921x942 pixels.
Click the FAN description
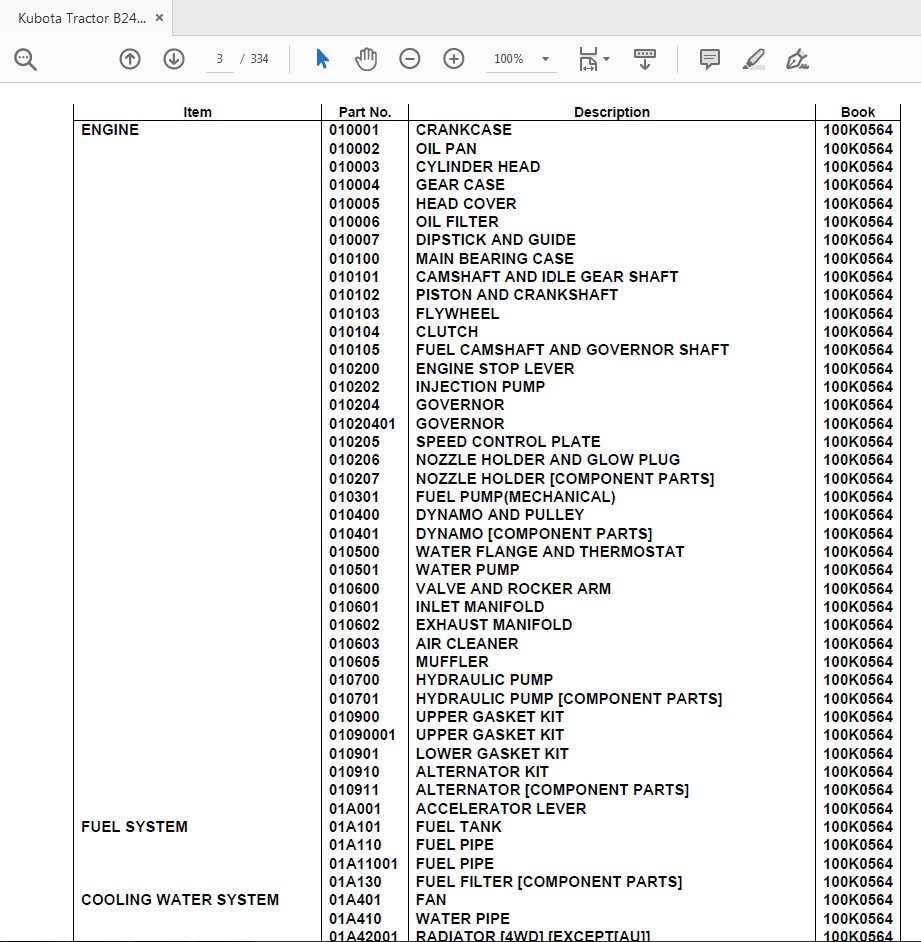[431, 899]
